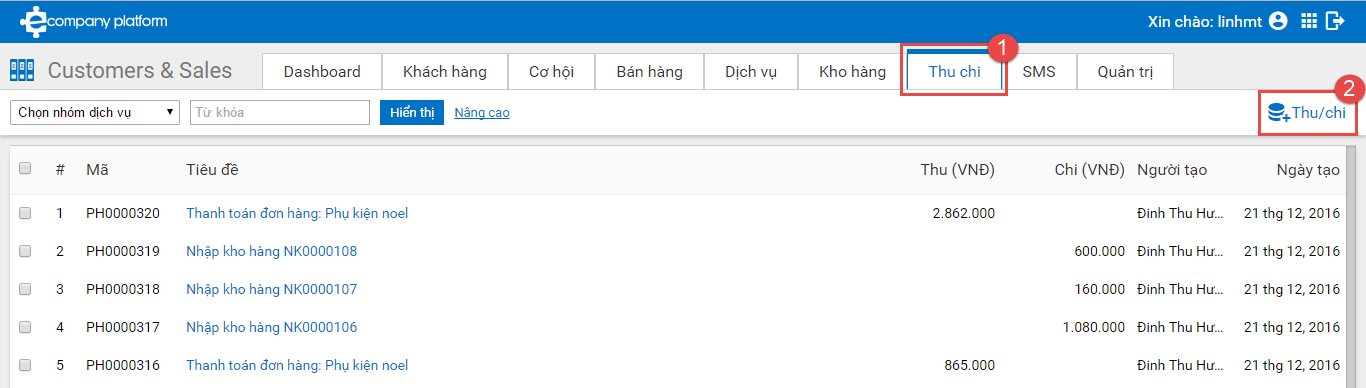Click the code PH0000318

[x=123, y=289]
